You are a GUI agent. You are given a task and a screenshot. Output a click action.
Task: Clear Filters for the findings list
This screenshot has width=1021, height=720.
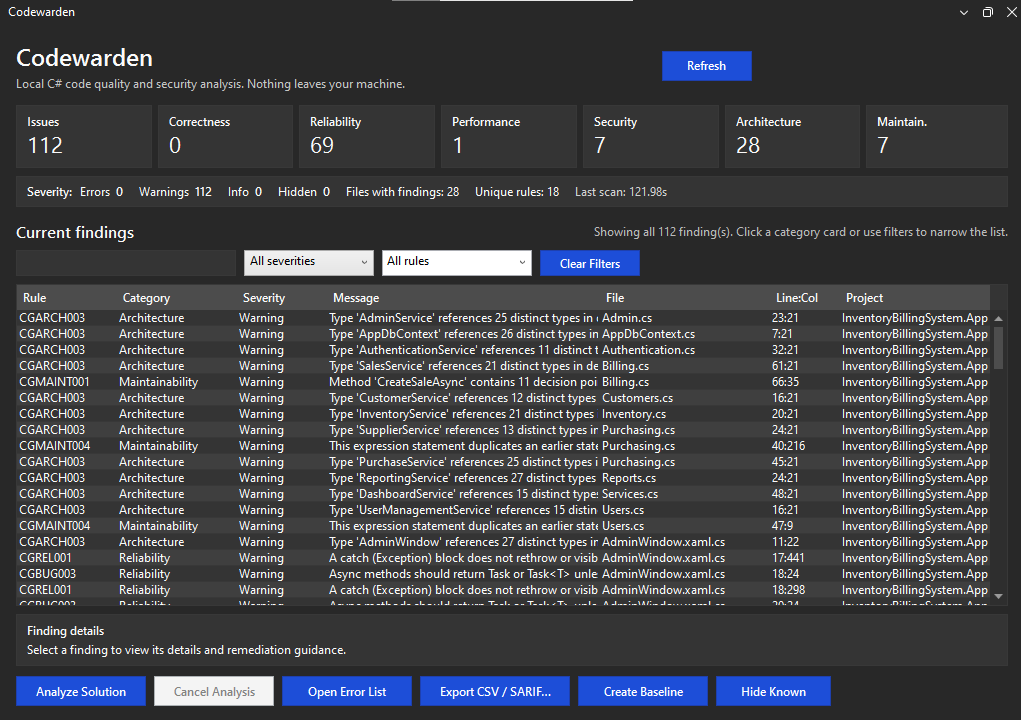point(590,263)
